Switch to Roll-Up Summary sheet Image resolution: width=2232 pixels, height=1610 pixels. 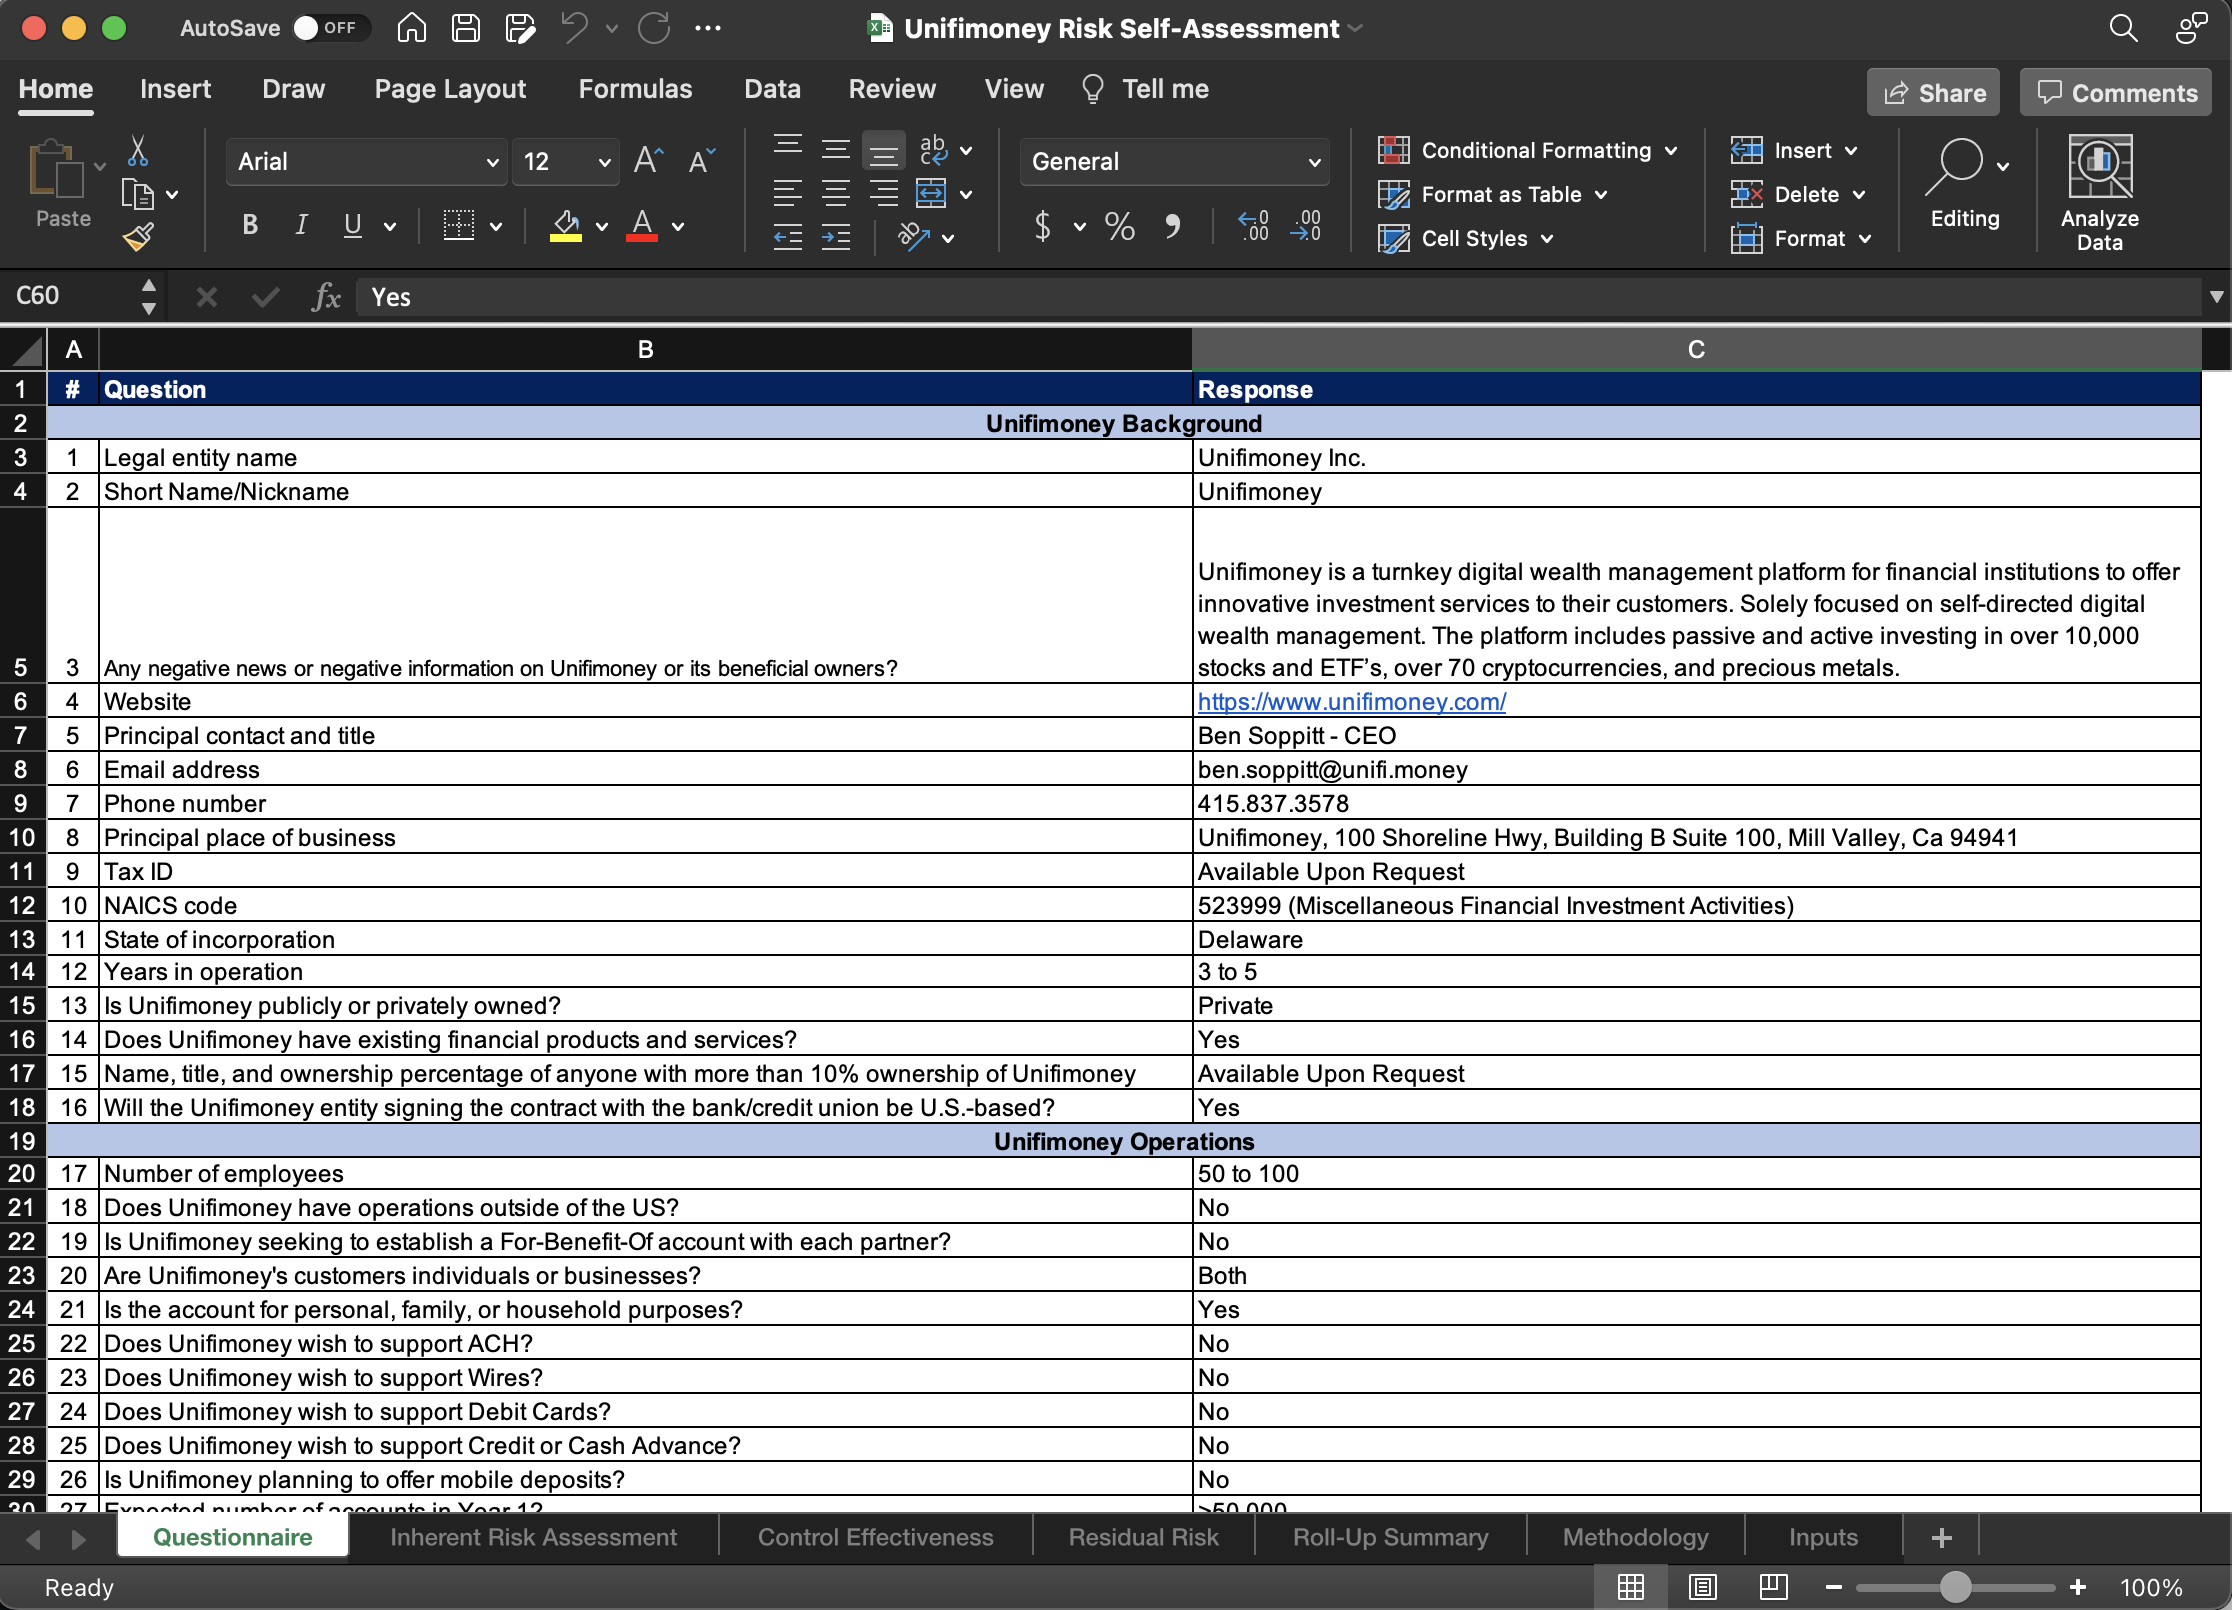[x=1390, y=1537]
